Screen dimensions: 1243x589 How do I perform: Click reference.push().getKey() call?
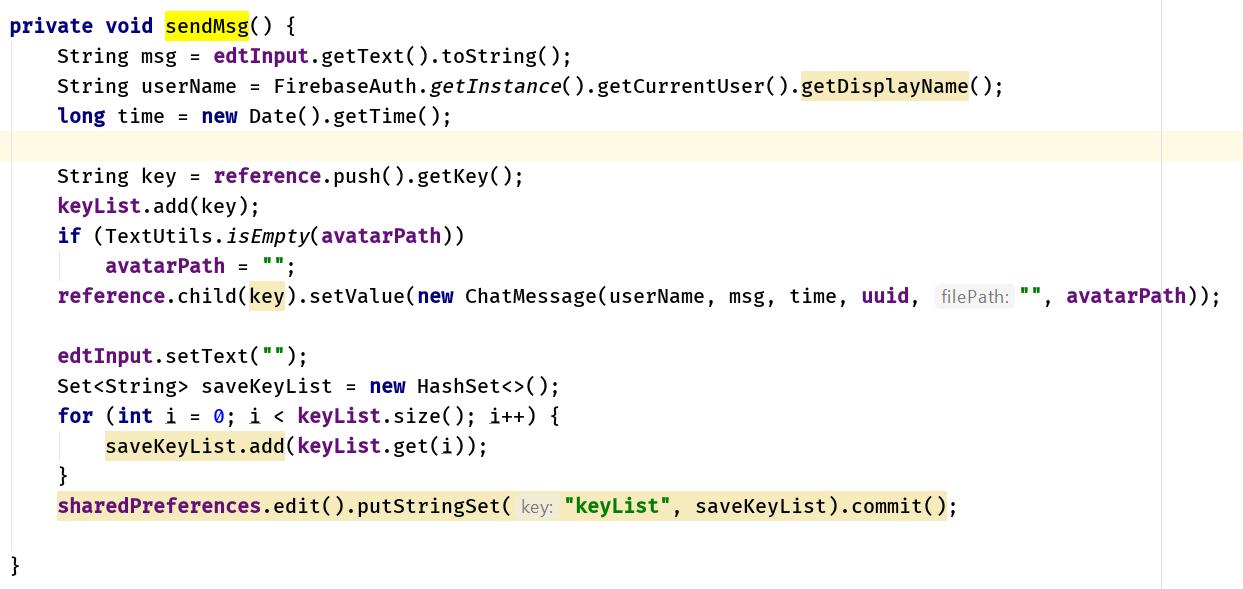tap(363, 176)
